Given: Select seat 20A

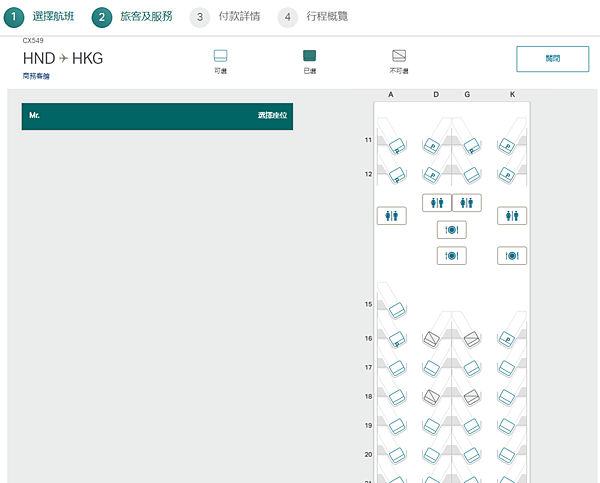Looking at the screenshot, I should click(x=397, y=455).
